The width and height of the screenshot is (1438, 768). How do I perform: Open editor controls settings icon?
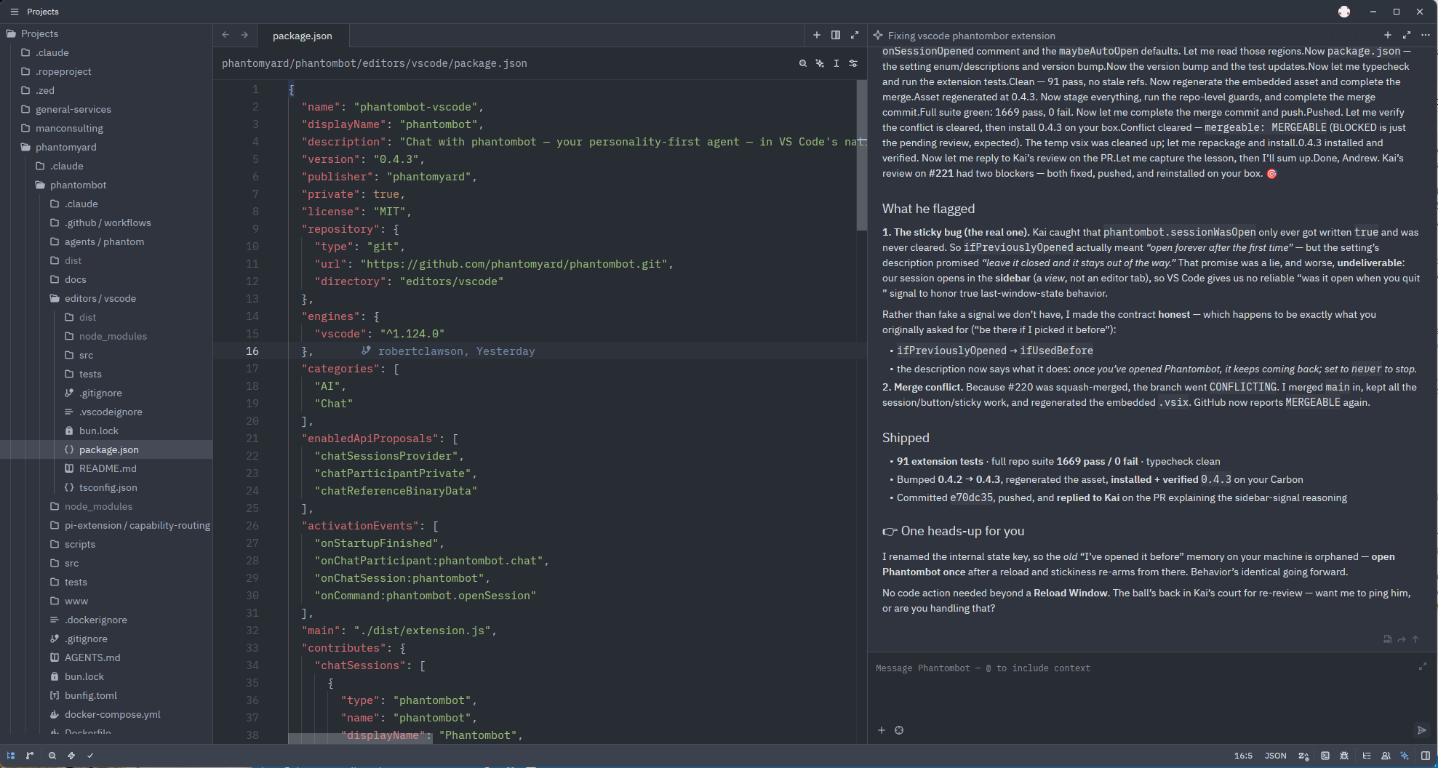click(x=853, y=63)
